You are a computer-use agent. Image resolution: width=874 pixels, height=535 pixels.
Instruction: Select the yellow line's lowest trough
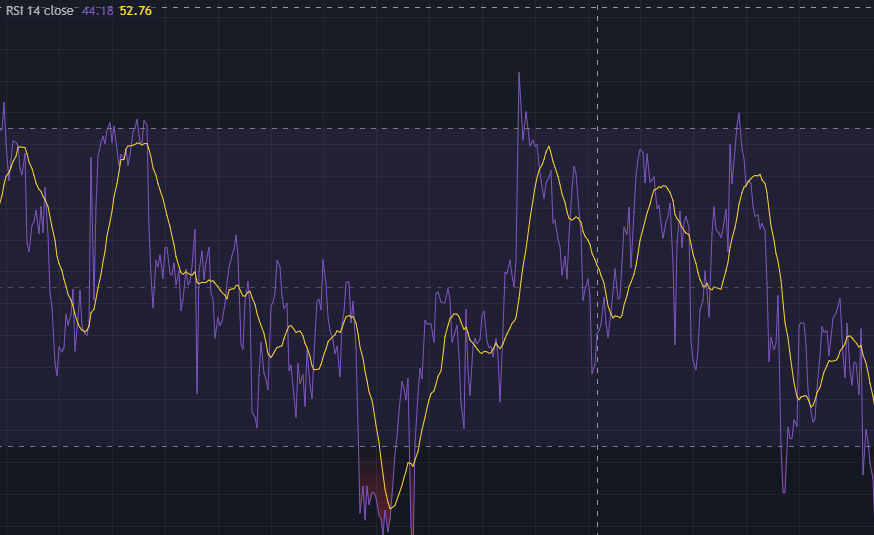pos(389,508)
